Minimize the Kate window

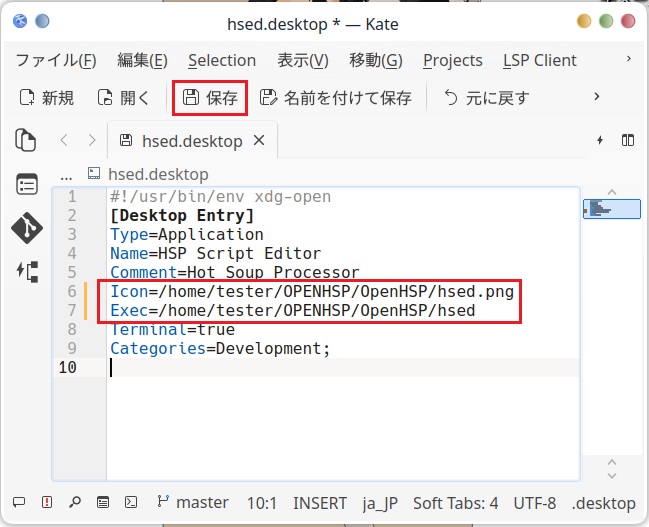[584, 21]
